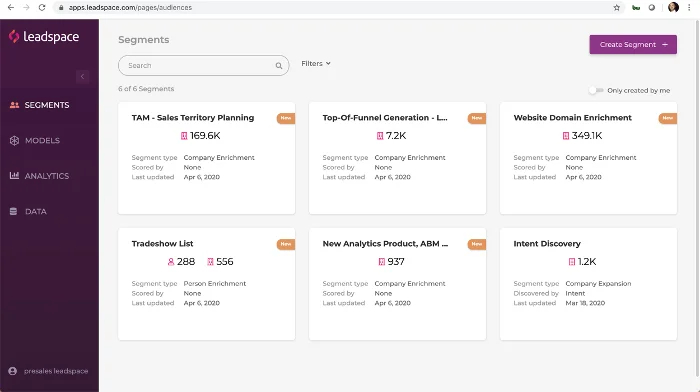
Task: Toggle the Only created by me switch
Action: 596,90
